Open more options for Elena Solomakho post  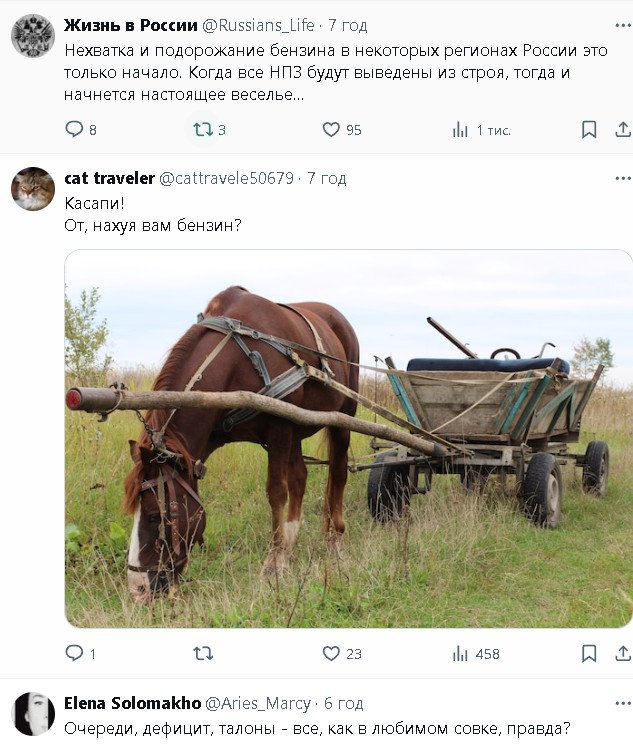[623, 704]
